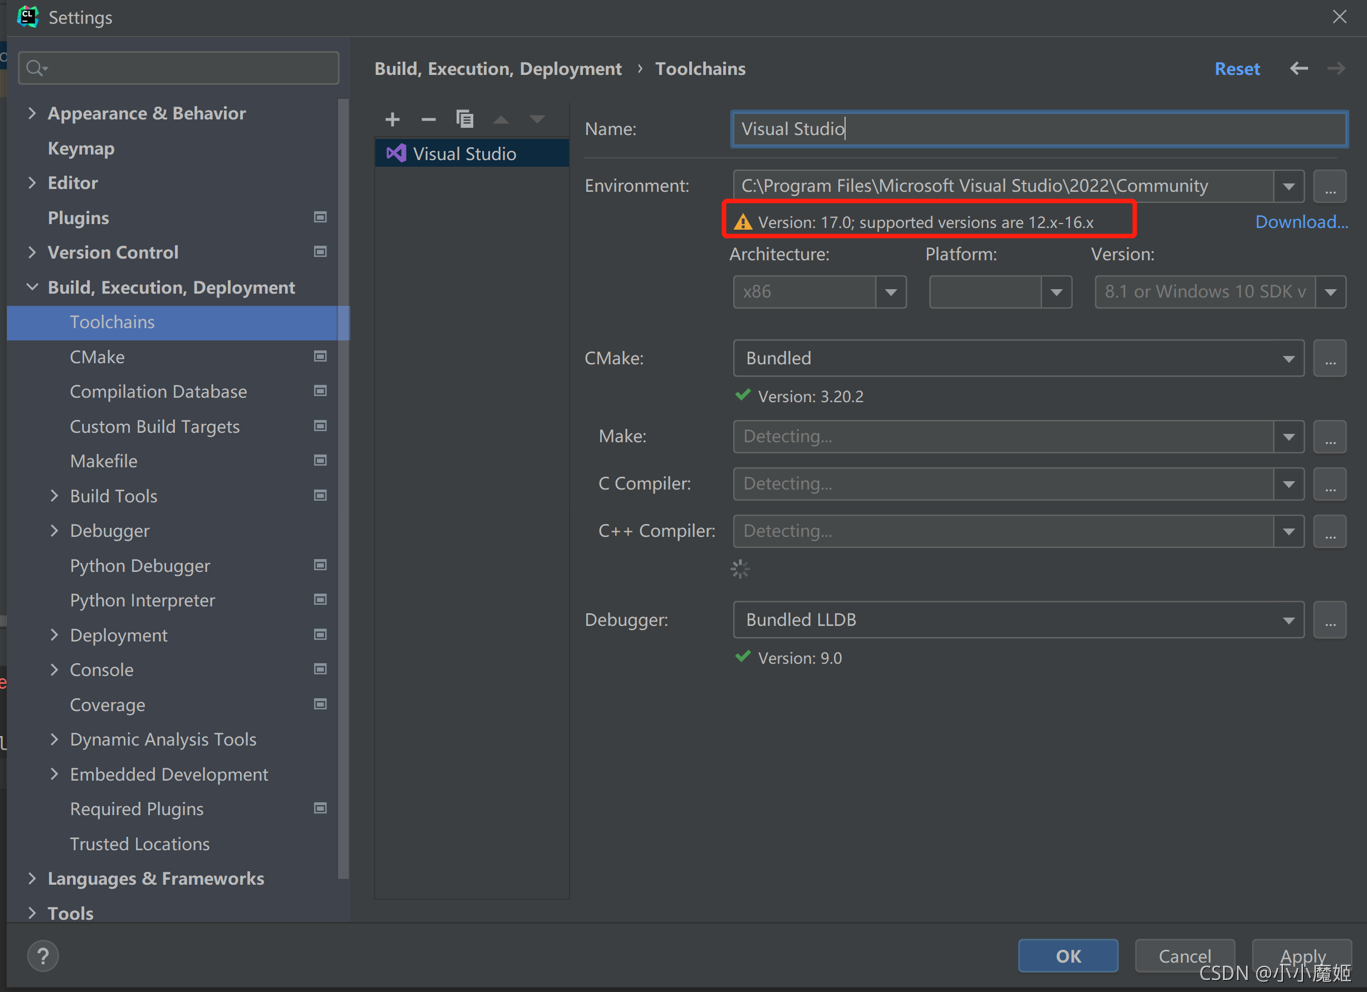The image size is (1367, 992).
Task: Open the CMake Bundled dropdown
Action: pos(1289,358)
